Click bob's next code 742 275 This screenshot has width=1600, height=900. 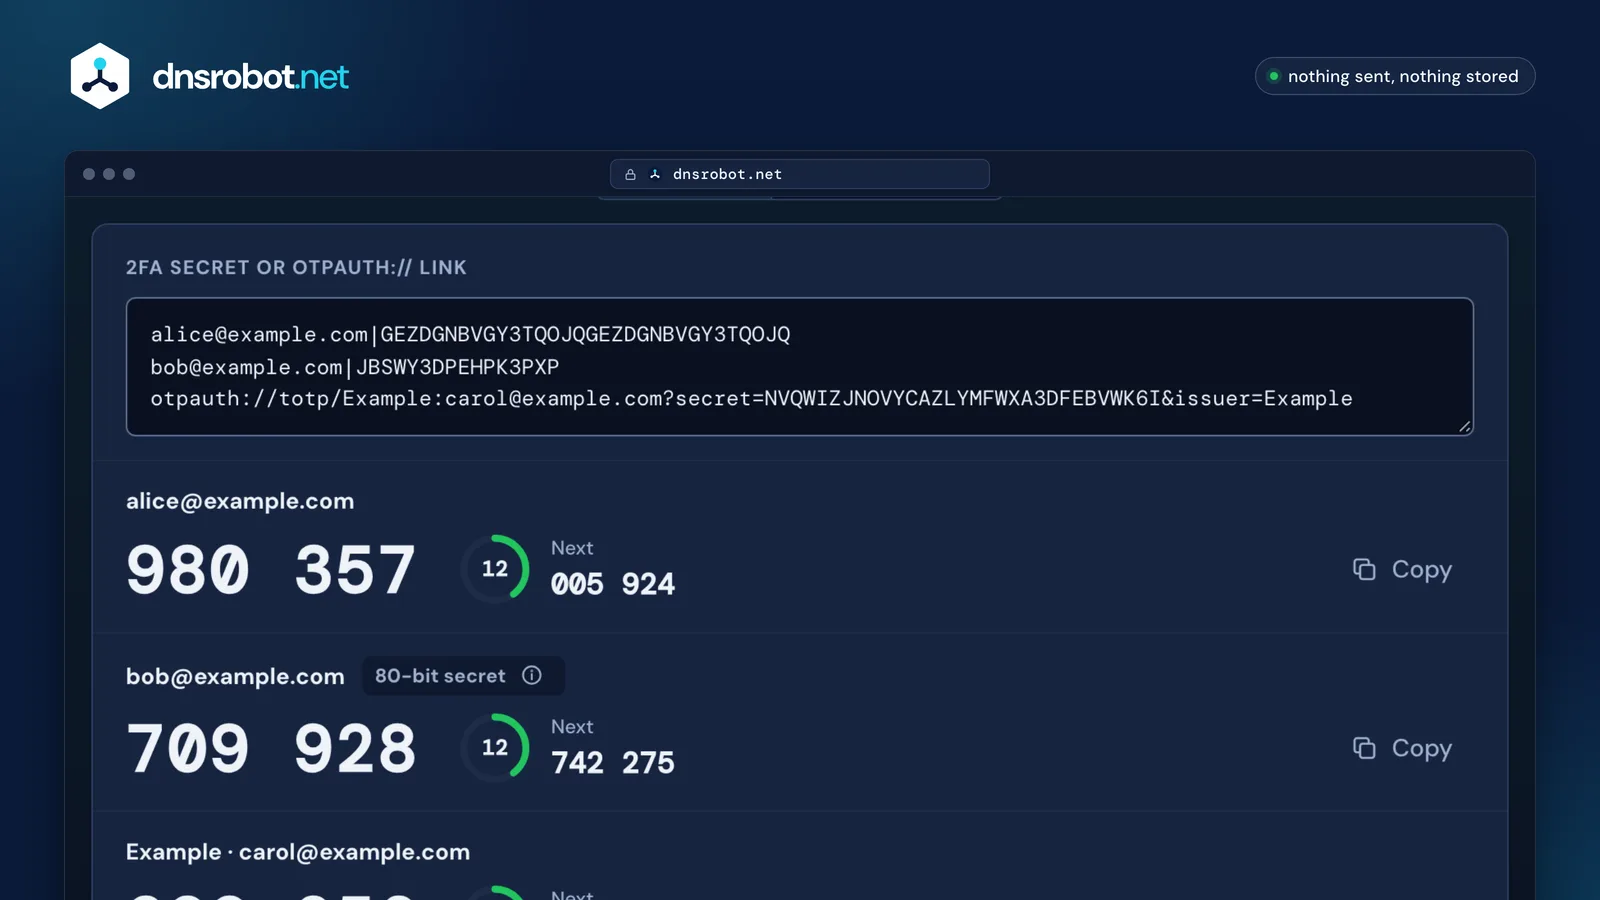click(x=613, y=763)
